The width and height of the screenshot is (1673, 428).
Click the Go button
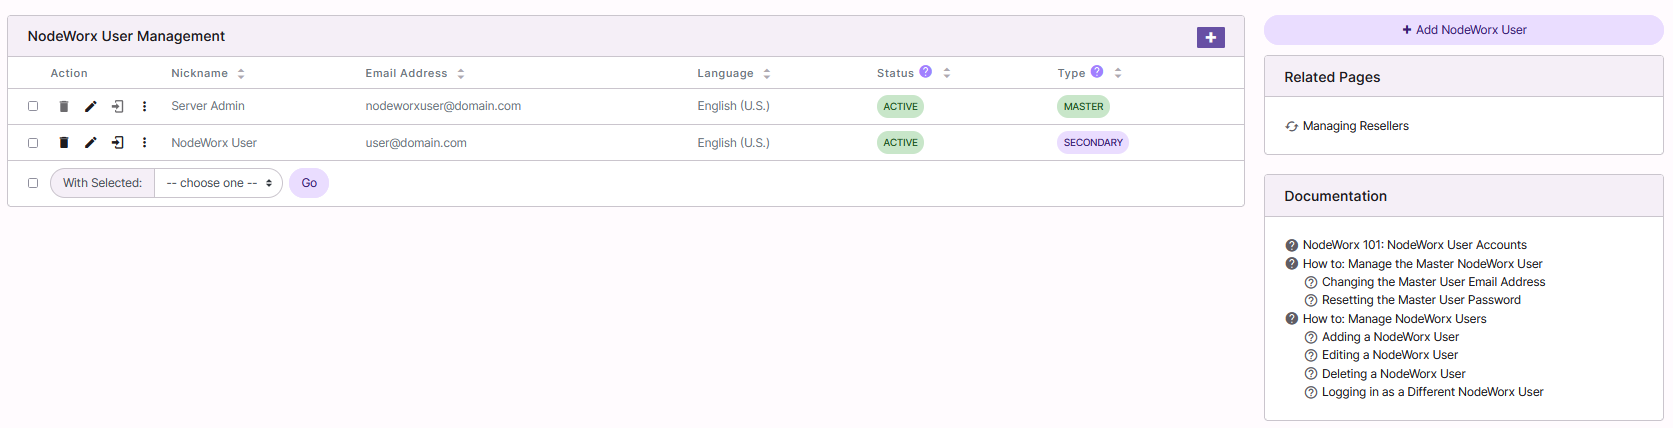[309, 183]
